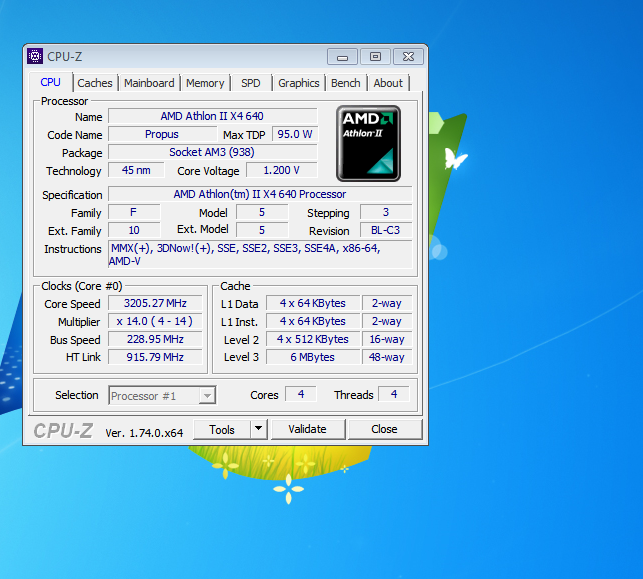Click the Cores count field
643x579 pixels.
point(300,395)
